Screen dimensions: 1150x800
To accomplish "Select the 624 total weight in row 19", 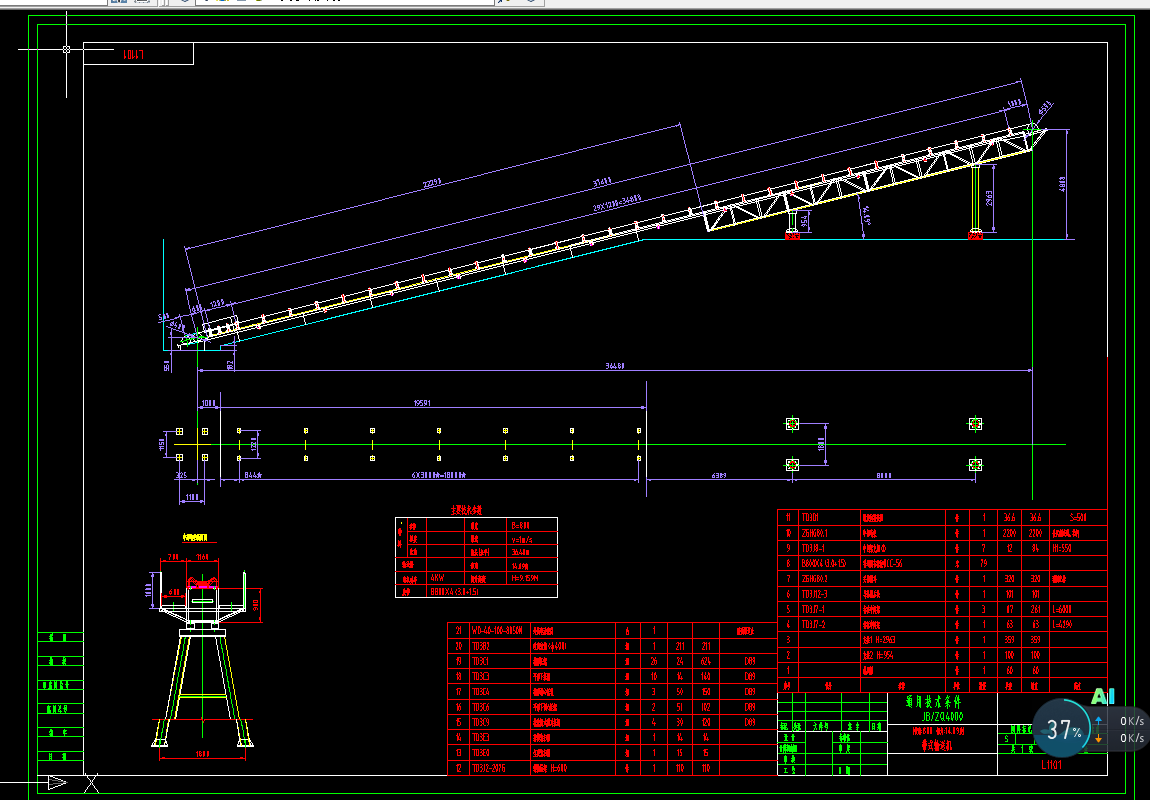I will pyautogui.click(x=705, y=661).
